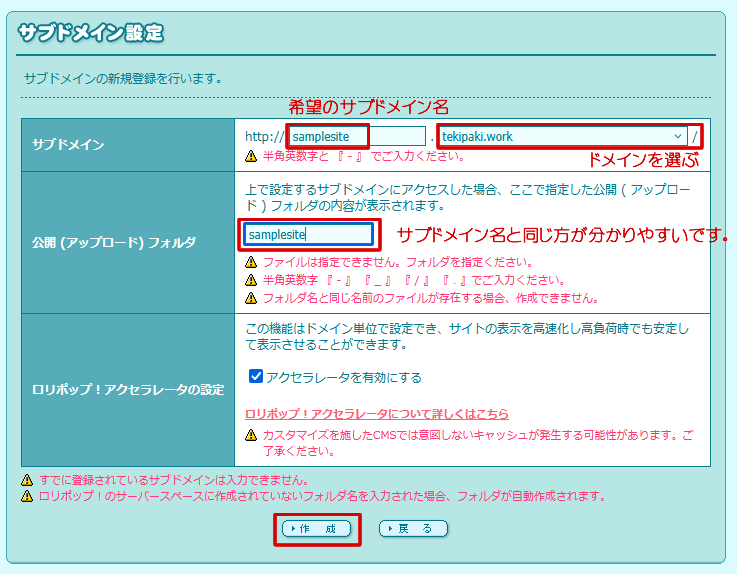Open 'ロリポップ！アクセラレータについて詳しくはこちら' link
Screen dimensions: 737x574
pos(376,413)
